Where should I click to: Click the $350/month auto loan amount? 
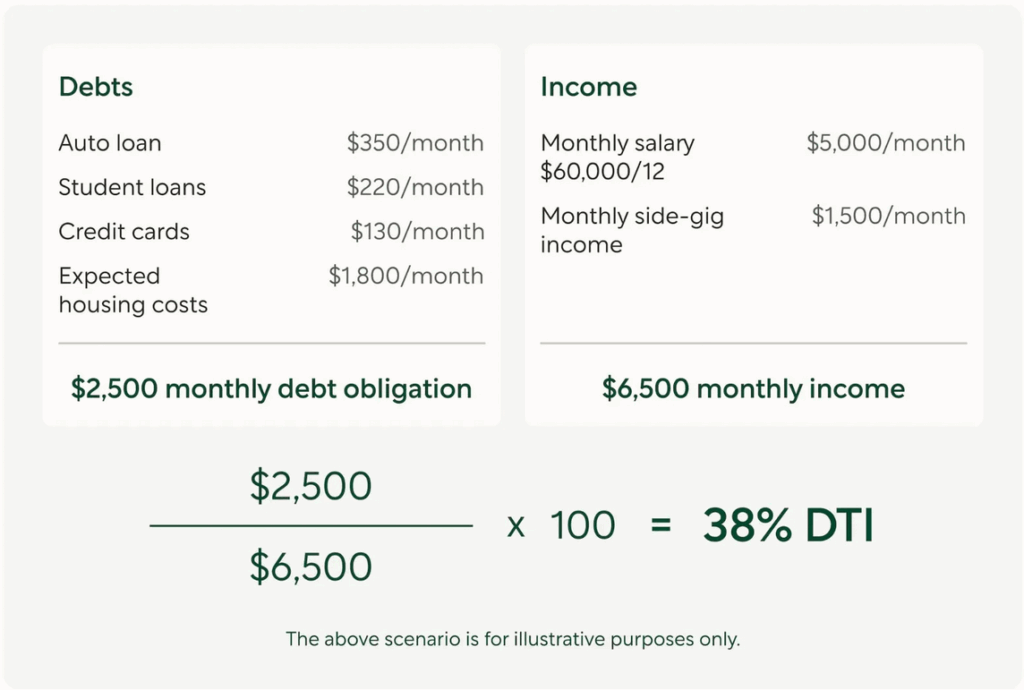pyautogui.click(x=415, y=143)
